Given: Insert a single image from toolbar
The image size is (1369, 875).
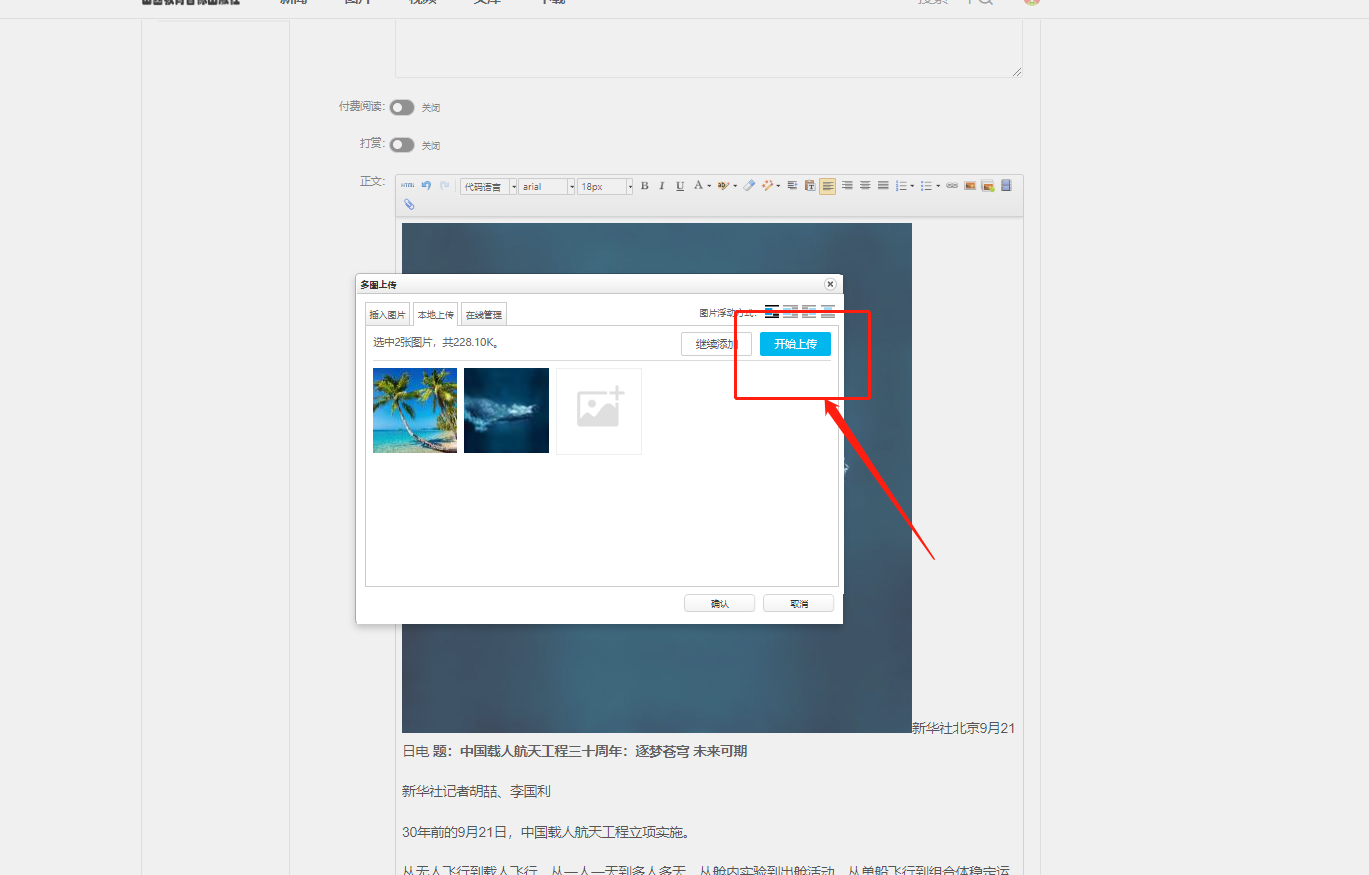Looking at the screenshot, I should pyautogui.click(x=970, y=186).
